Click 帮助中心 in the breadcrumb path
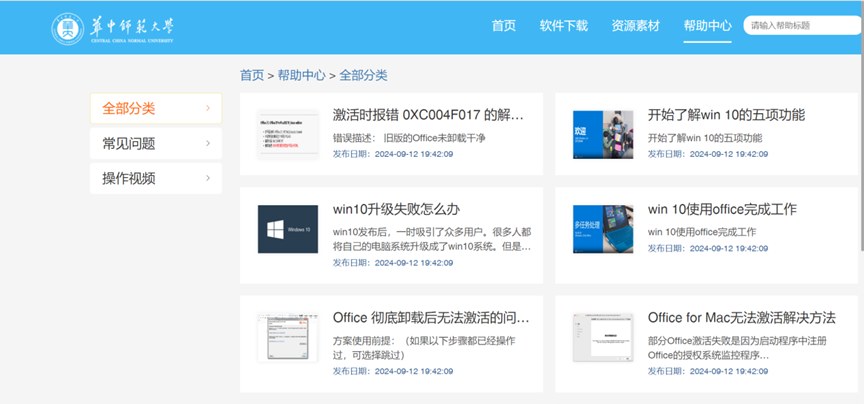This screenshot has height=404, width=864. [x=301, y=75]
